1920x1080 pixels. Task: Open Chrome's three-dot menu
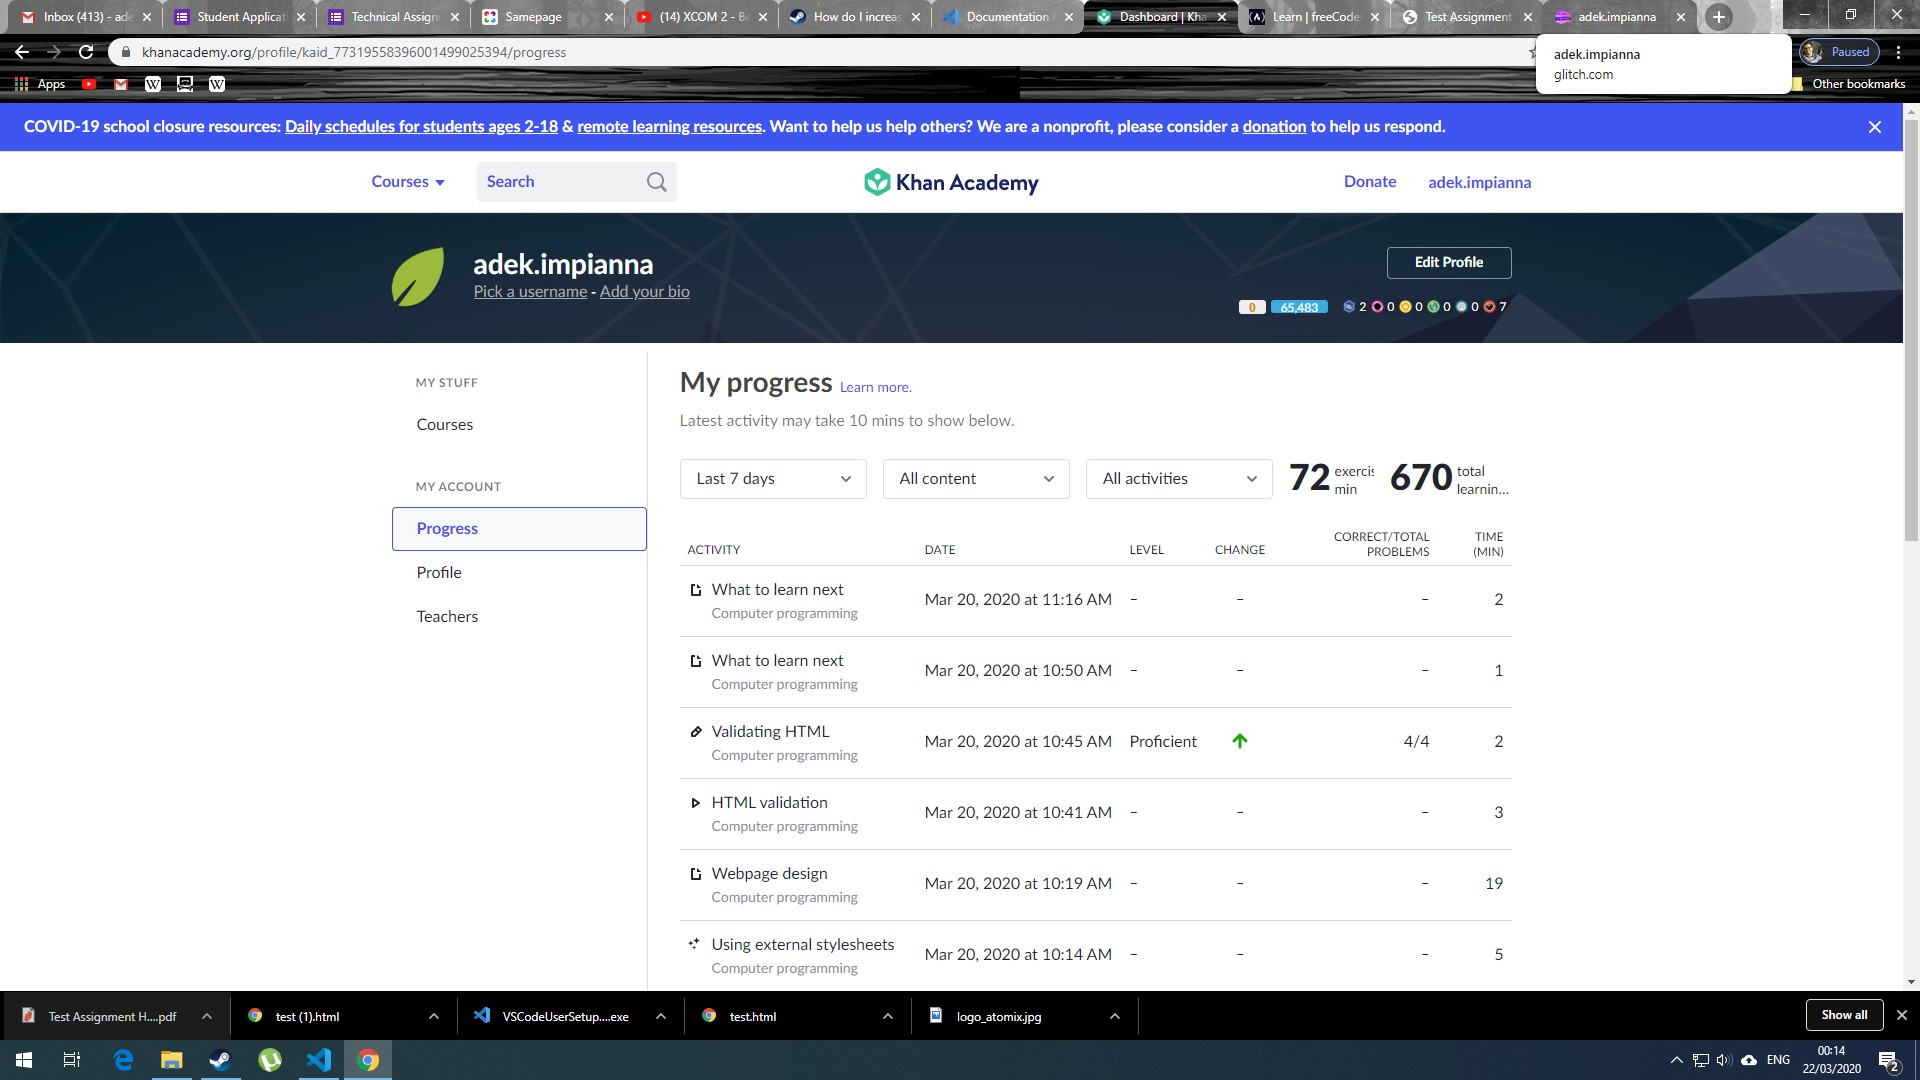[1898, 52]
